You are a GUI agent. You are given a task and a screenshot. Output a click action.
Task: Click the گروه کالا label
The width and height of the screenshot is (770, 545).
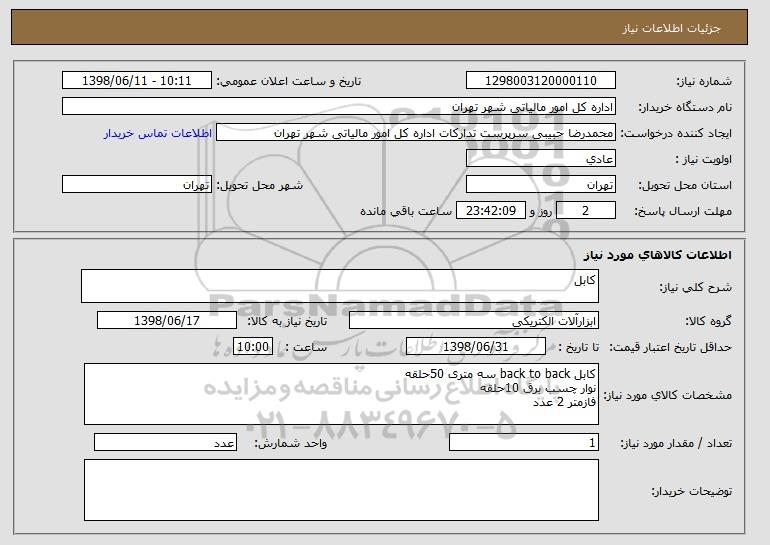click(708, 321)
